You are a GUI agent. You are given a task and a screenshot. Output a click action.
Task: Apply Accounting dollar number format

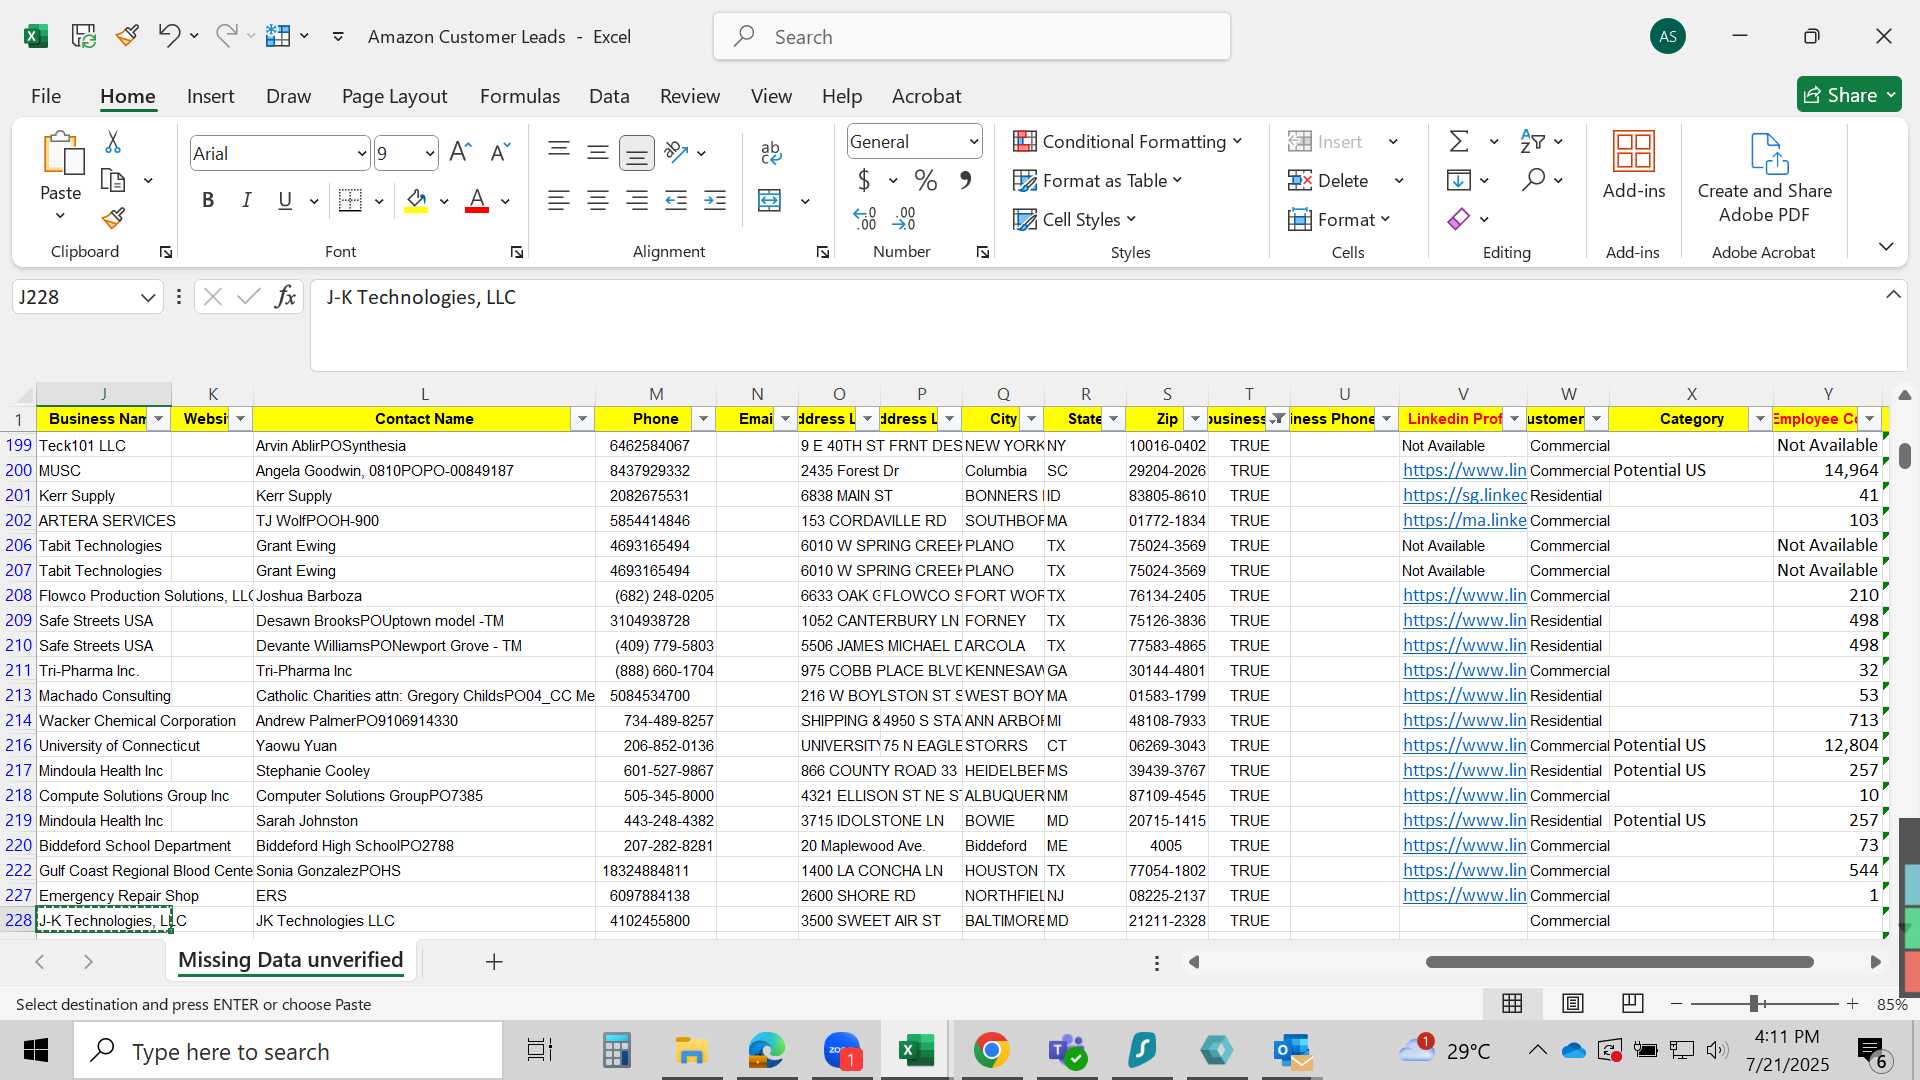tap(864, 180)
